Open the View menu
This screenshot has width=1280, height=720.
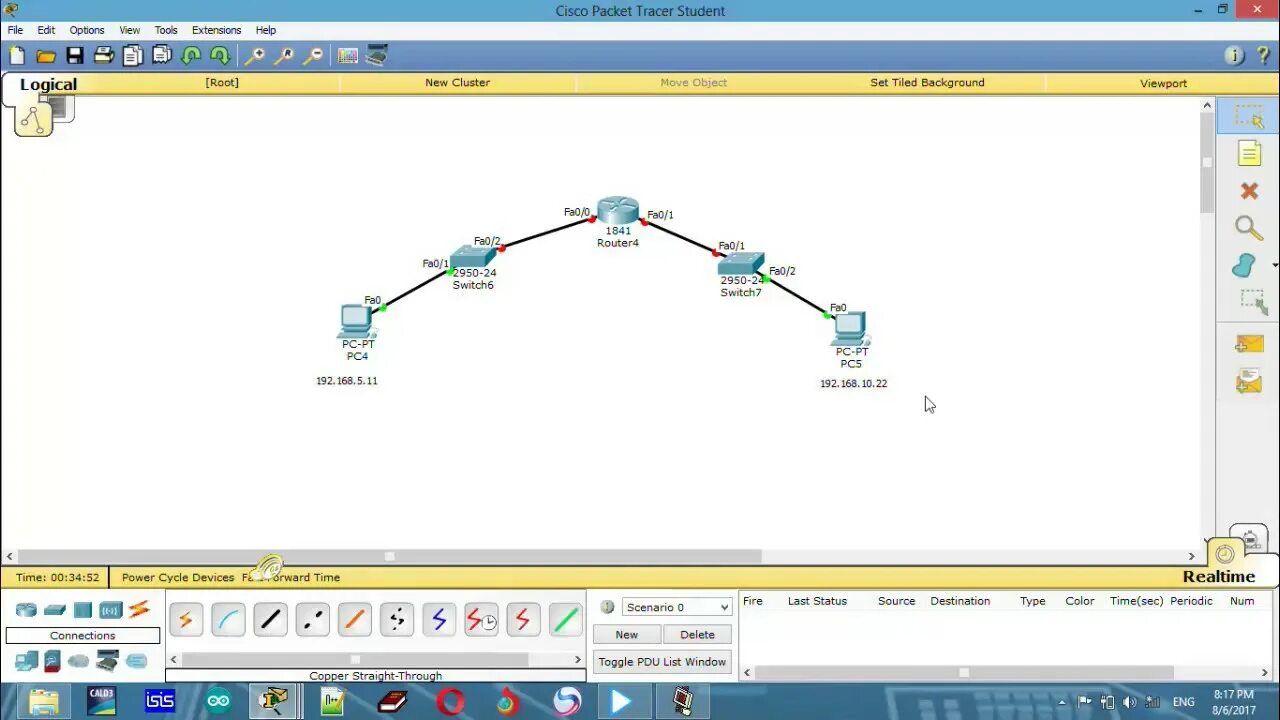tap(130, 30)
